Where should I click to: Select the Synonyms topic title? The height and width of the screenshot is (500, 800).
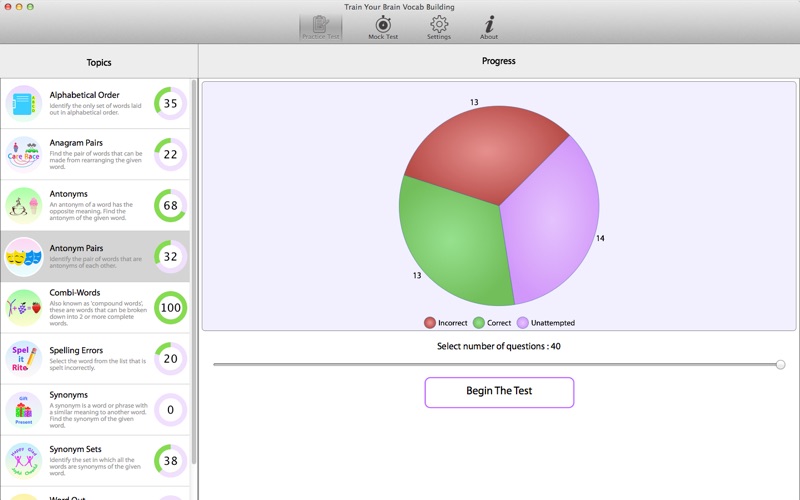tap(68, 395)
